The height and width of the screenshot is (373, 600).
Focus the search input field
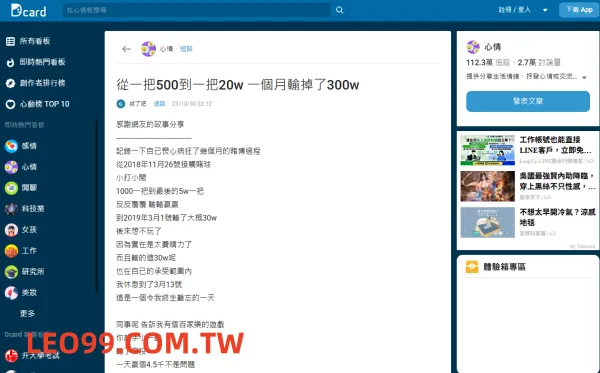[197, 10]
